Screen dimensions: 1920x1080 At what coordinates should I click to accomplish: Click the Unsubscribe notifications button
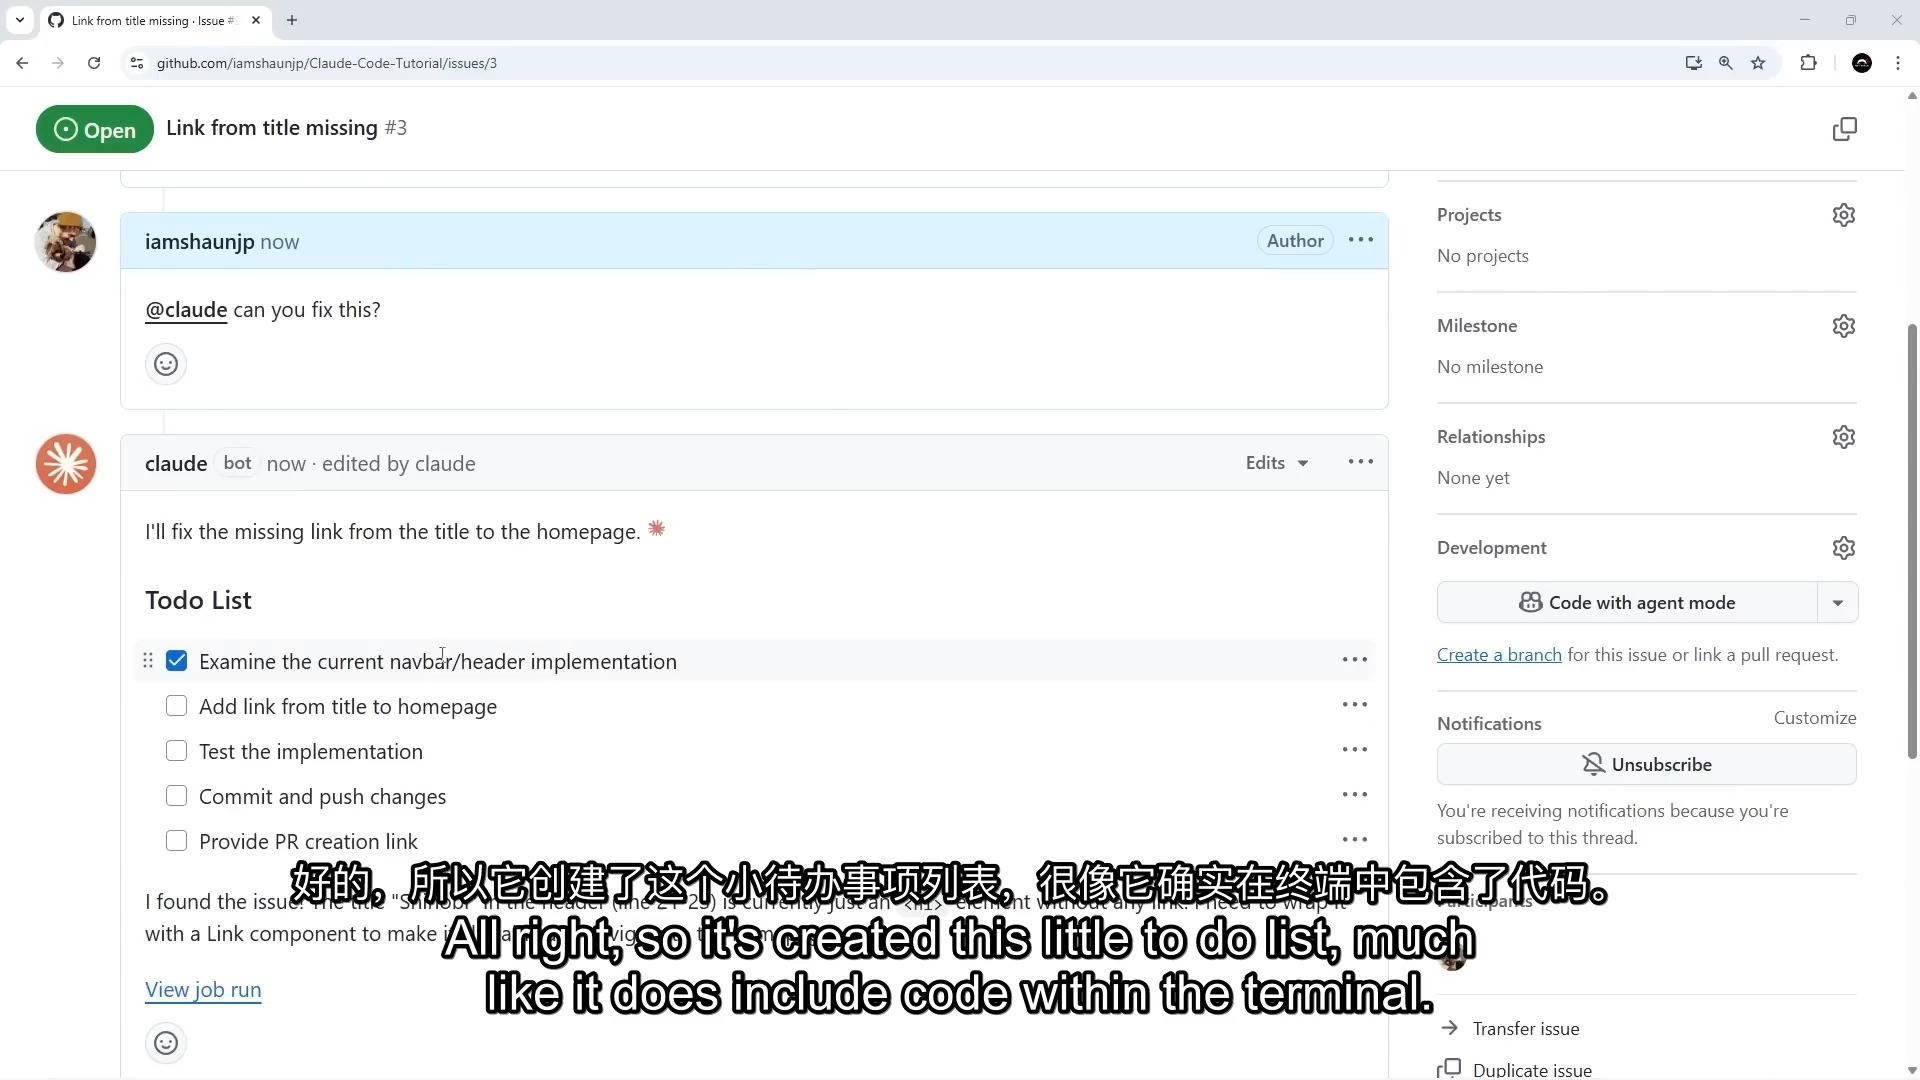pyautogui.click(x=1646, y=765)
